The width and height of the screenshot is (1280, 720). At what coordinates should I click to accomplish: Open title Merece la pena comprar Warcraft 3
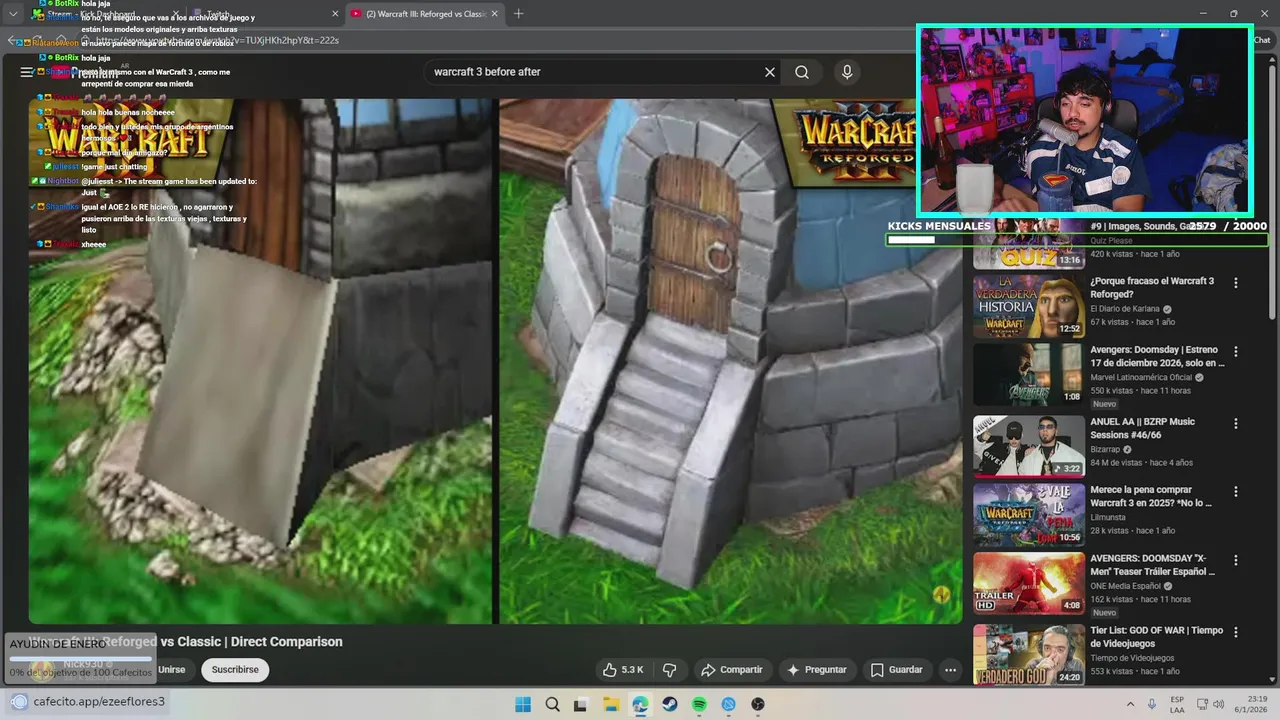point(1151,497)
